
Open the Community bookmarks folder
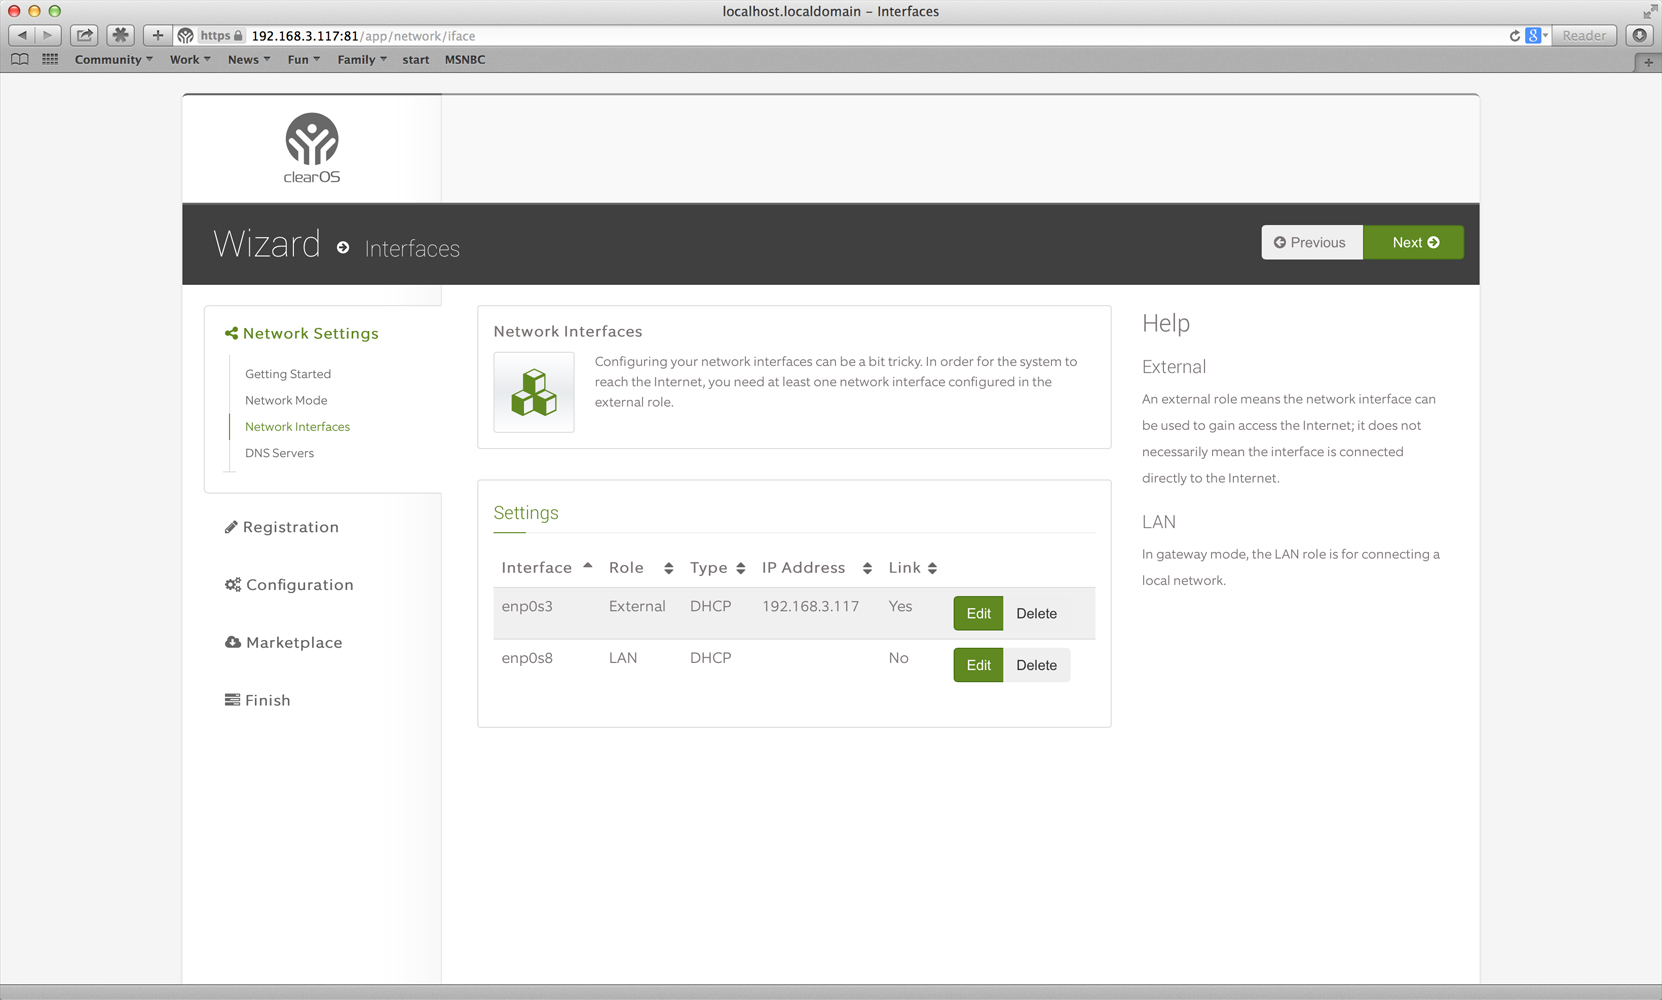coord(113,59)
